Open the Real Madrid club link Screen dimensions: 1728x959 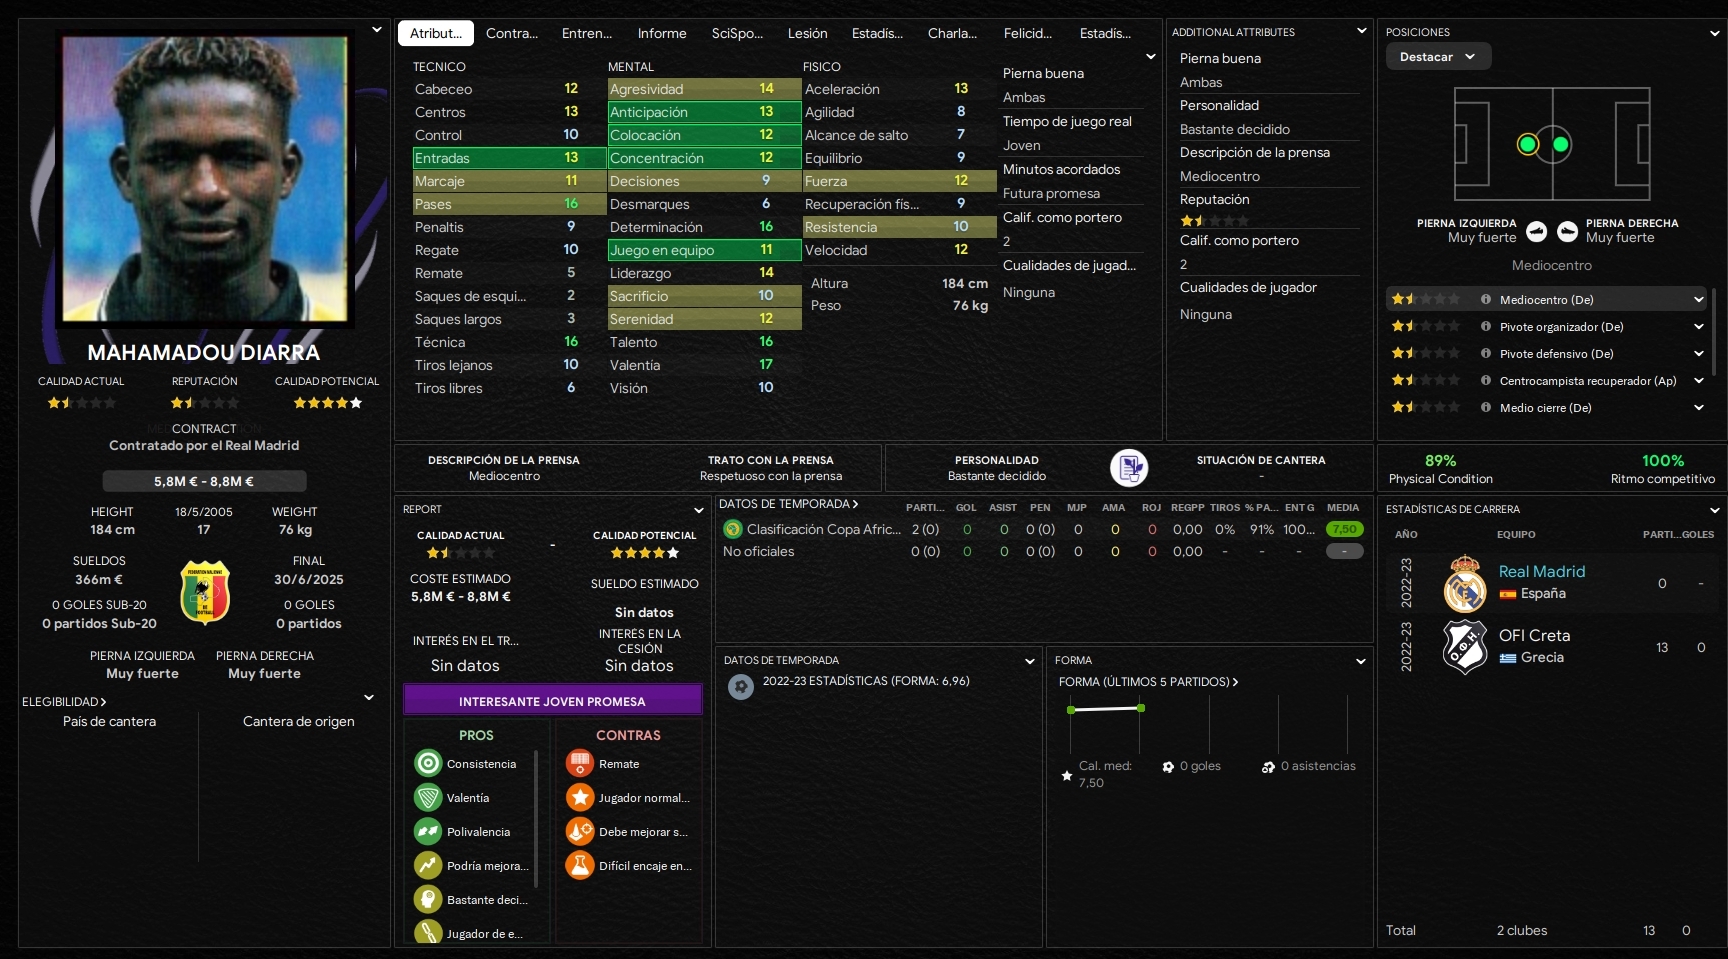pos(1542,571)
